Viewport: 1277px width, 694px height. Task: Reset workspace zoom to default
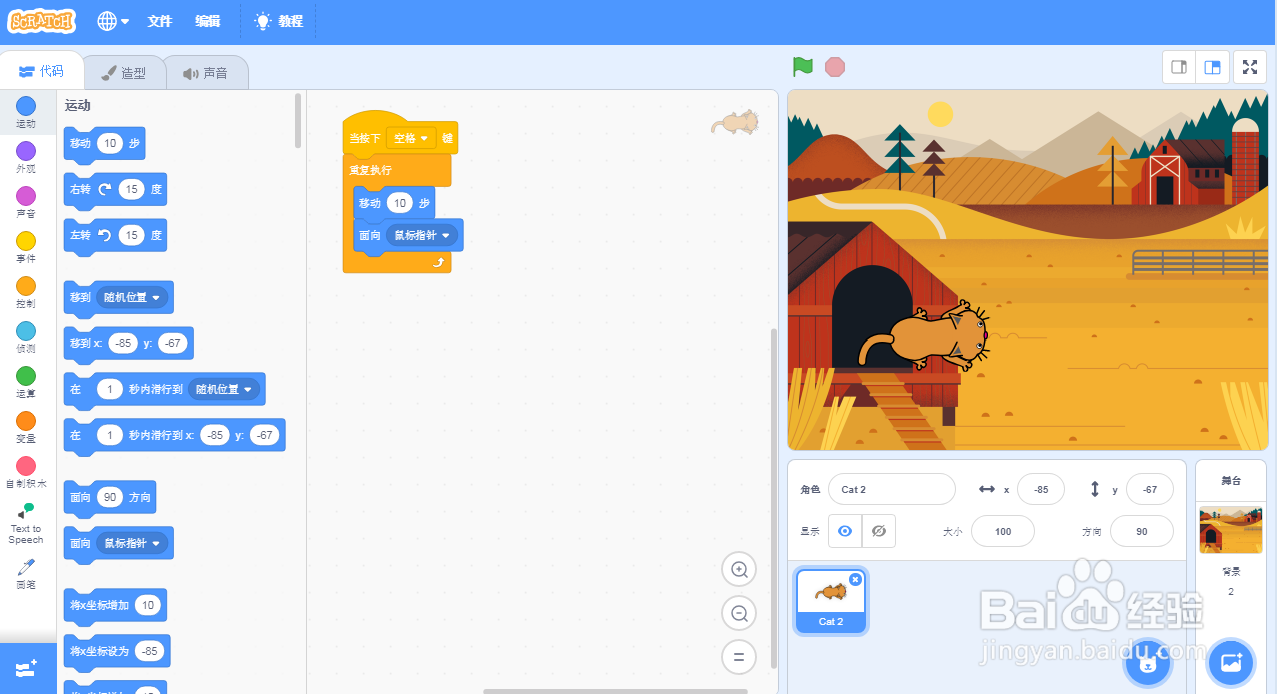pyautogui.click(x=739, y=657)
